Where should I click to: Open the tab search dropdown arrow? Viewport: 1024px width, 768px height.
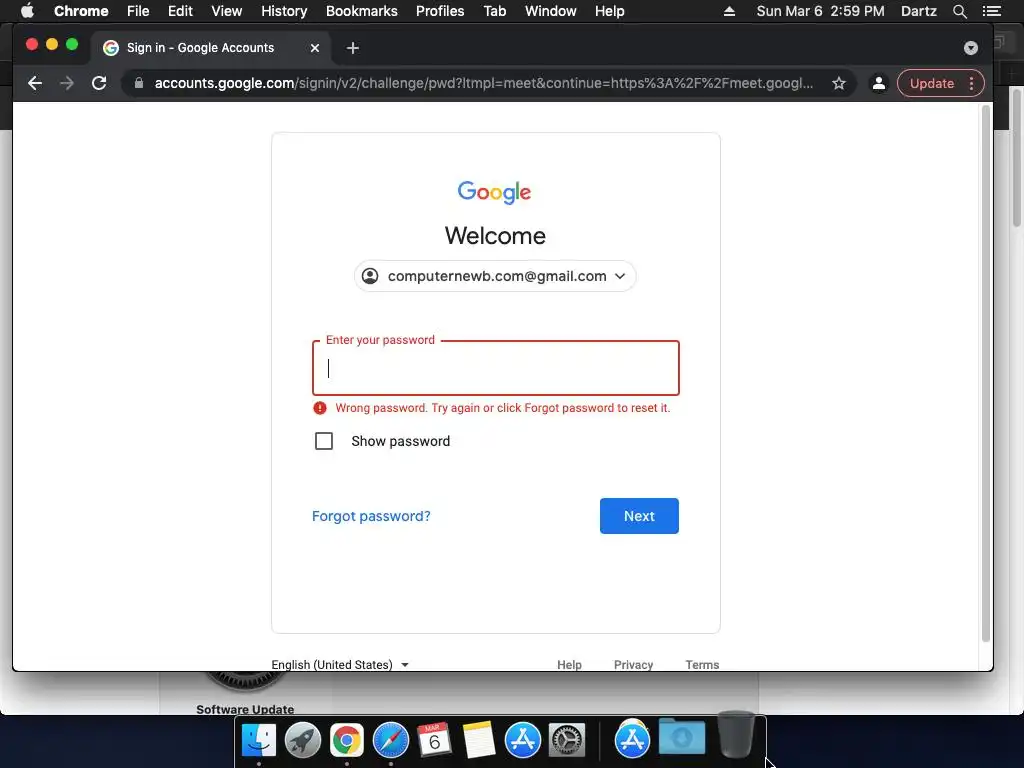[x=970, y=48]
